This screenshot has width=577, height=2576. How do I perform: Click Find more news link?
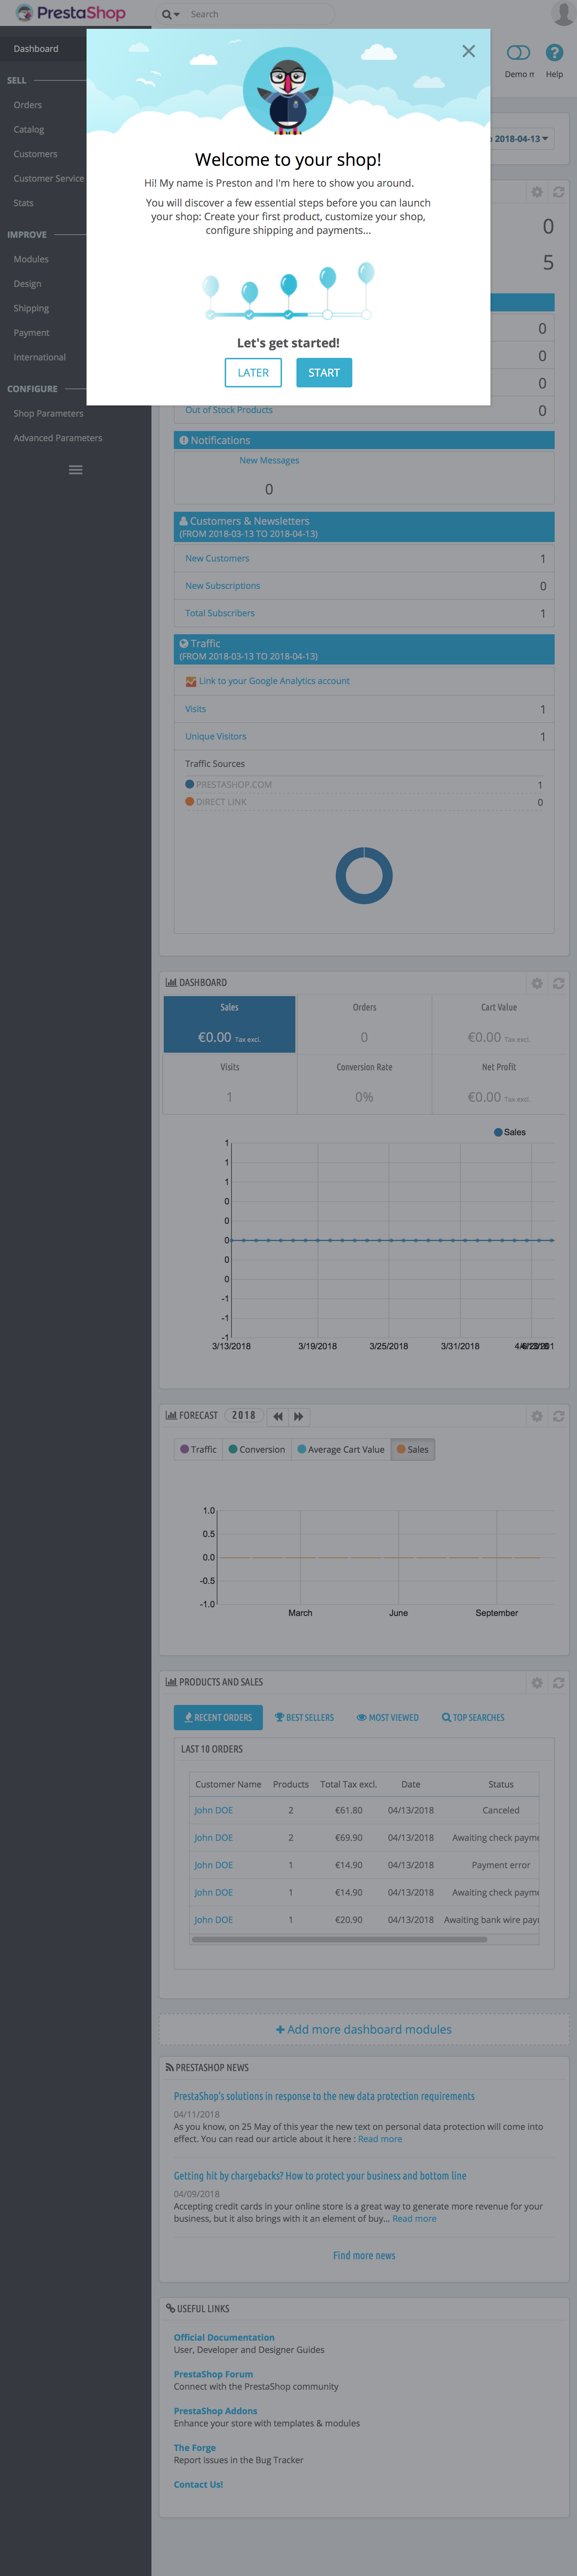click(x=364, y=2255)
